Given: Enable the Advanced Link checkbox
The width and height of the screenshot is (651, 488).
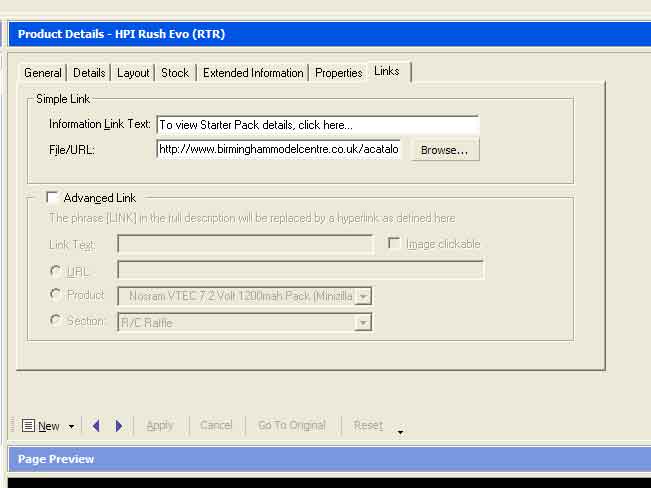Looking at the screenshot, I should (x=52, y=198).
